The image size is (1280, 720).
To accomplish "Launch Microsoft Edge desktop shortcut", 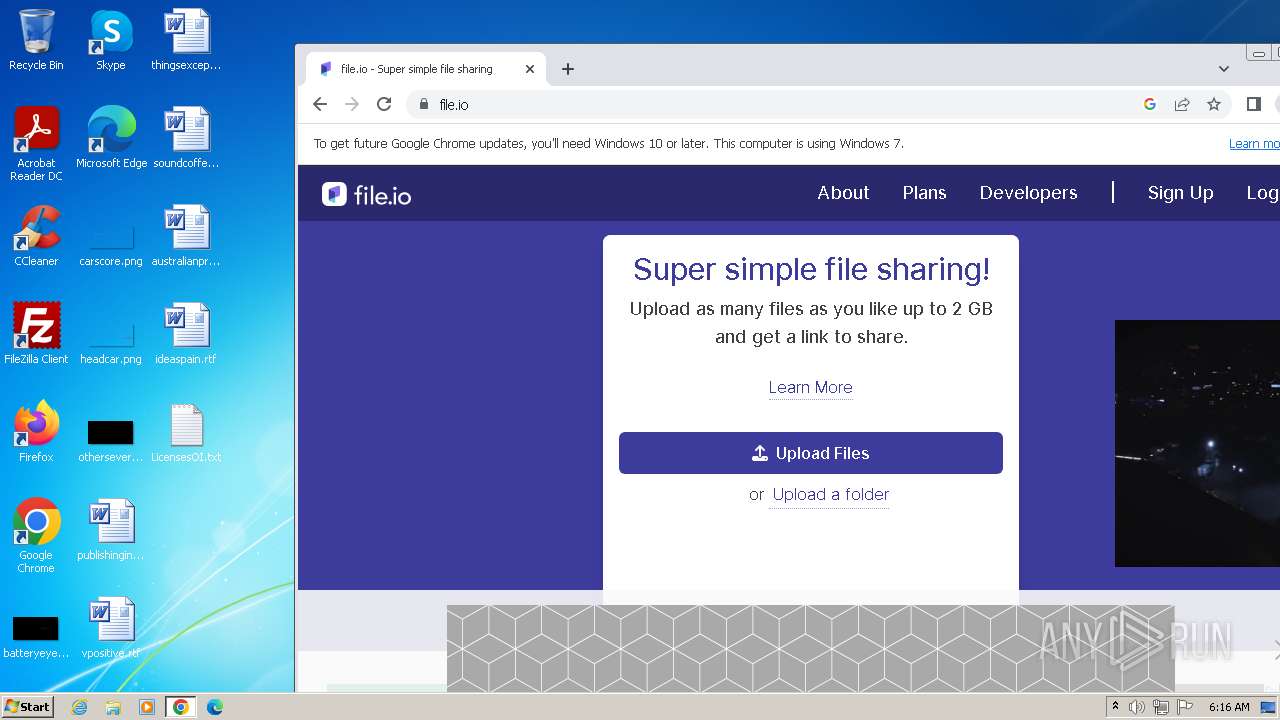I will coord(111,138).
